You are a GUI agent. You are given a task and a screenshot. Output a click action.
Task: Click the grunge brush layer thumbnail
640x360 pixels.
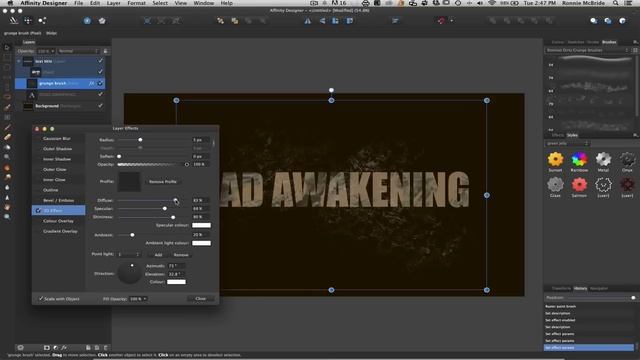click(32, 83)
